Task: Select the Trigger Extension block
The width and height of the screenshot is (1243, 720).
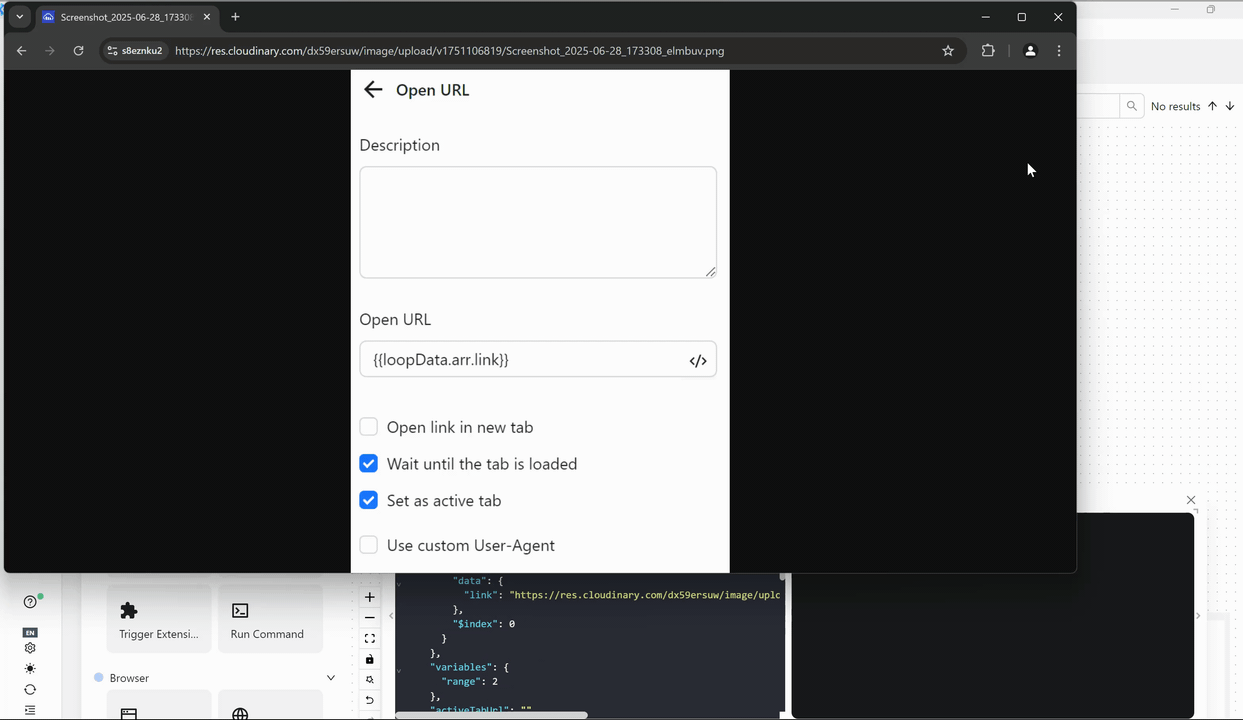Action: pyautogui.click(x=158, y=620)
